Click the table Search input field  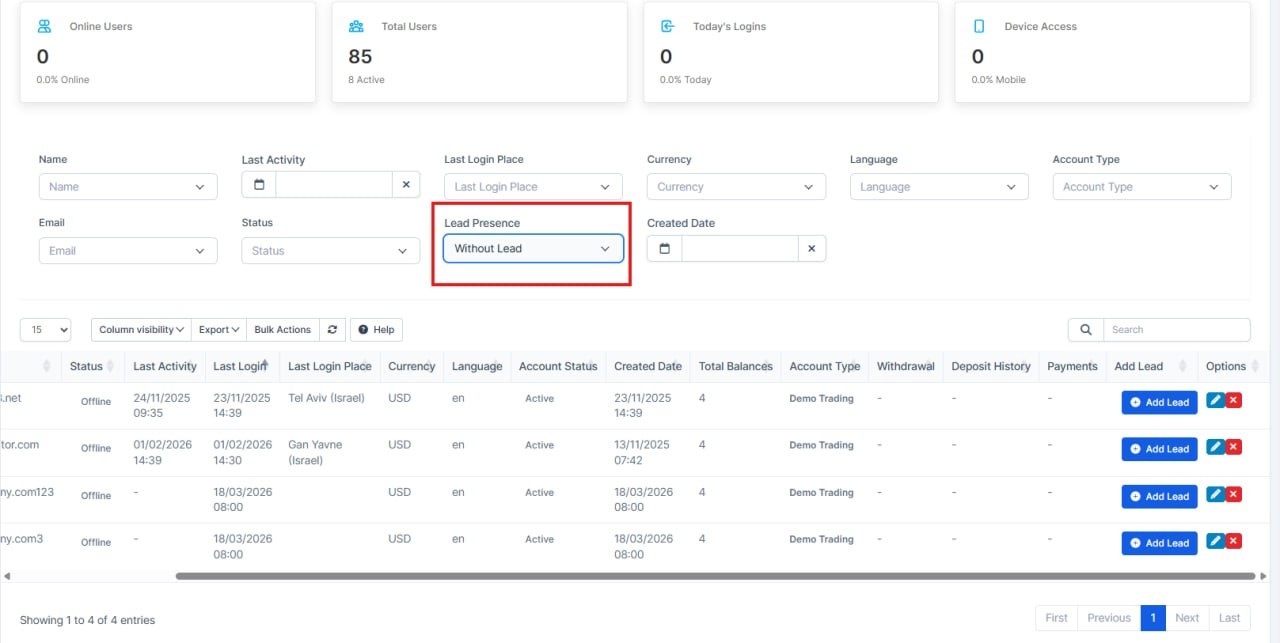click(x=1176, y=330)
